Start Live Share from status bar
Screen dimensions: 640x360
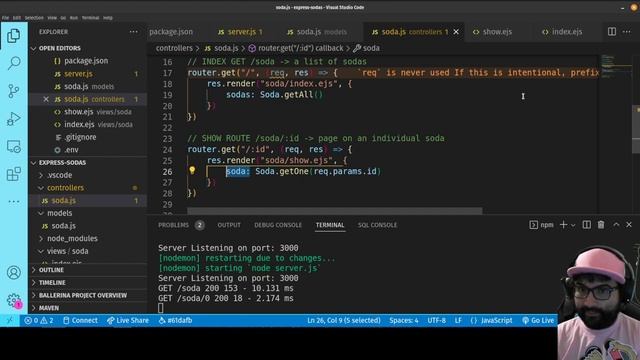(x=128, y=320)
